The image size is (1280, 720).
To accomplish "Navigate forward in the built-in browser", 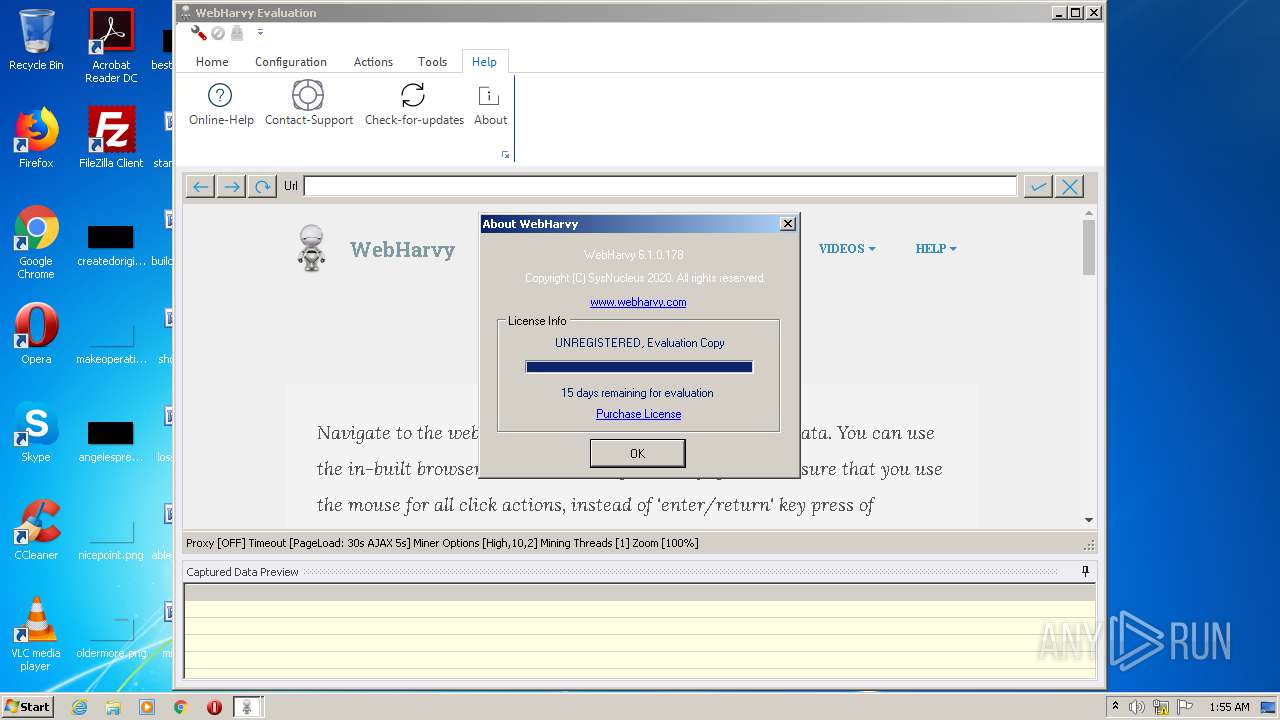I will point(231,186).
